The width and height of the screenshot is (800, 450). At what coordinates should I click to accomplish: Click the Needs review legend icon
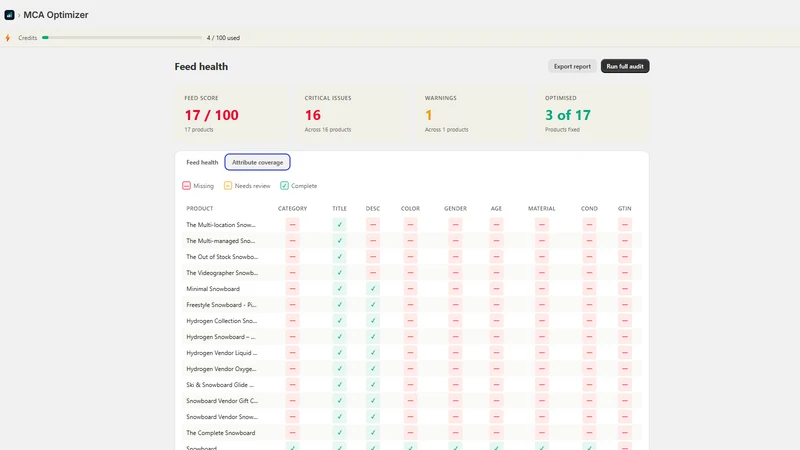(228, 186)
